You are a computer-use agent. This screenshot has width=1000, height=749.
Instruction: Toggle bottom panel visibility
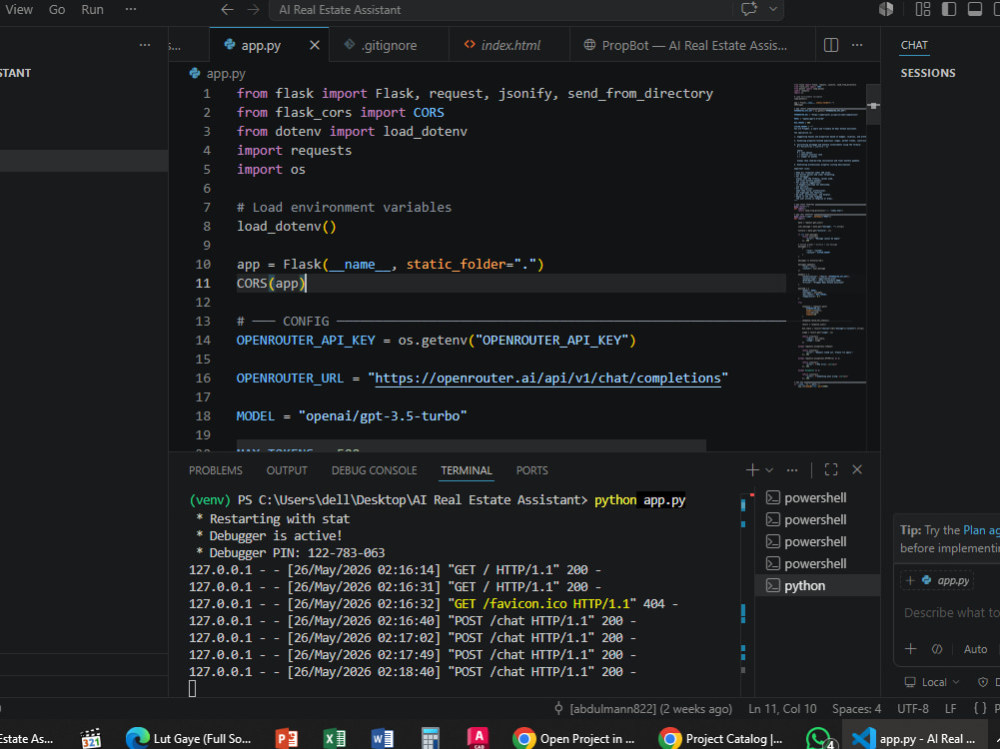(x=974, y=9)
